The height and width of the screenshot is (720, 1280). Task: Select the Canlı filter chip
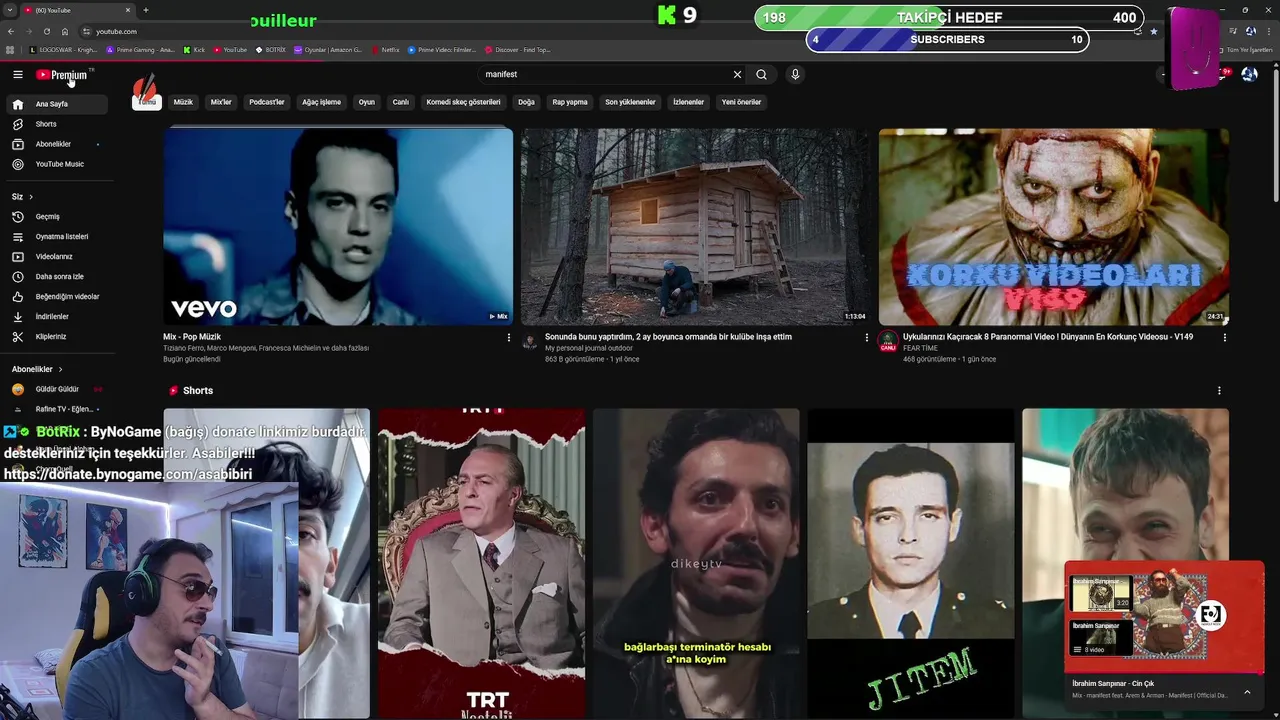tap(401, 102)
